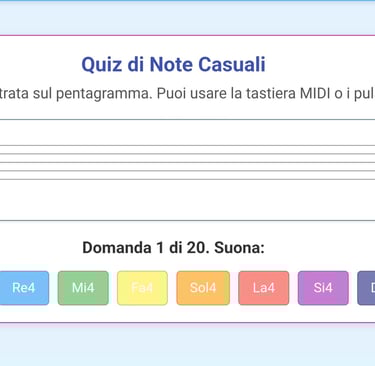Click the top line of the staff
This screenshot has width=375, height=366.
click(187, 145)
